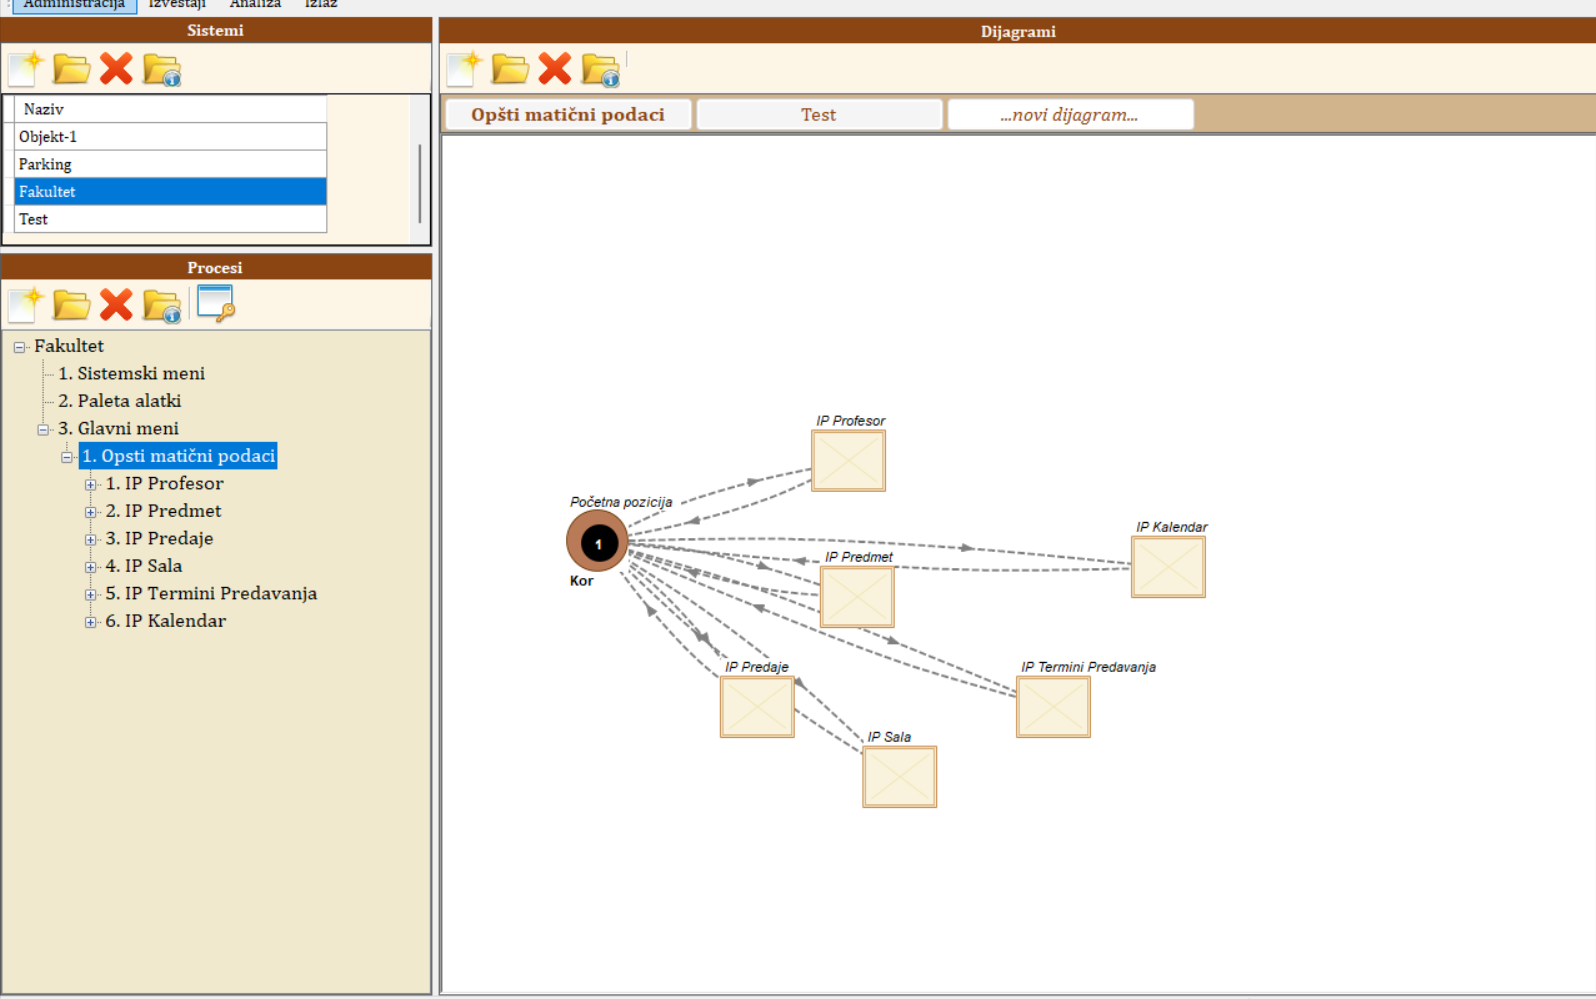Screen dimensions: 1596x999
Task: Open the ...novi dijagram... tab
Action: pyautogui.click(x=1070, y=114)
